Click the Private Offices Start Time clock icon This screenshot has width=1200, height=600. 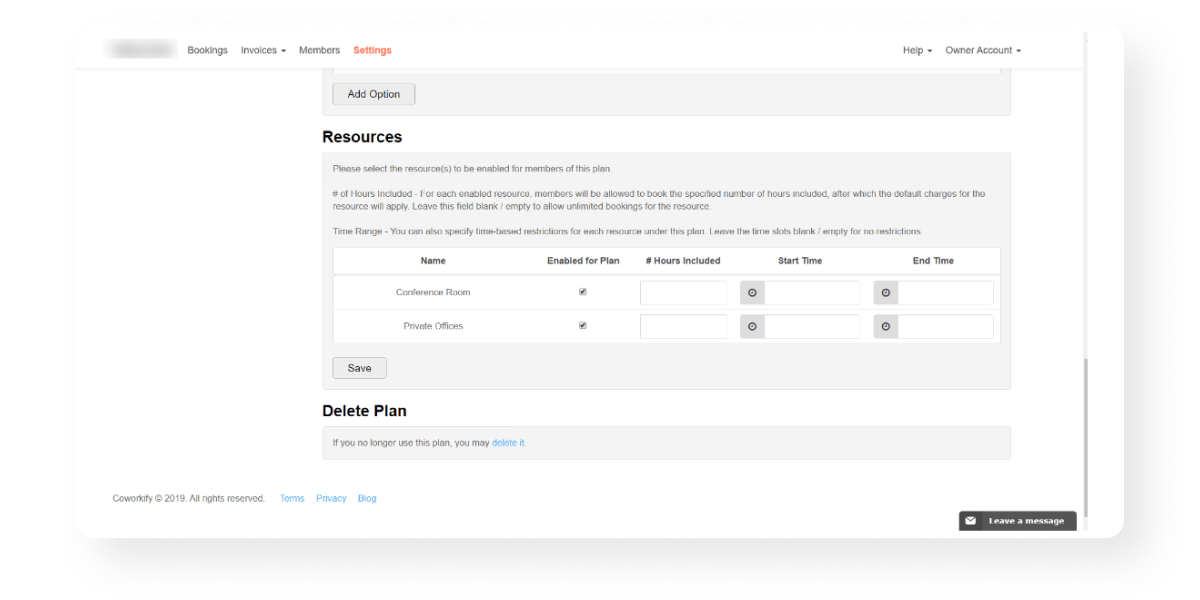tap(752, 327)
